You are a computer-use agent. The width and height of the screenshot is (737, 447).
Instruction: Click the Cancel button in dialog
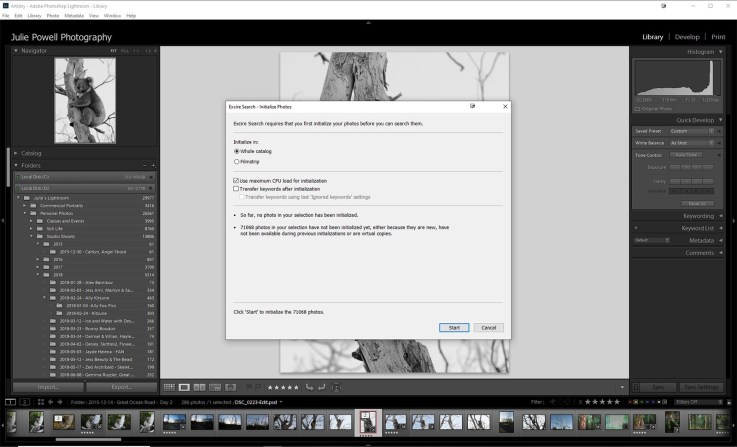(x=489, y=328)
